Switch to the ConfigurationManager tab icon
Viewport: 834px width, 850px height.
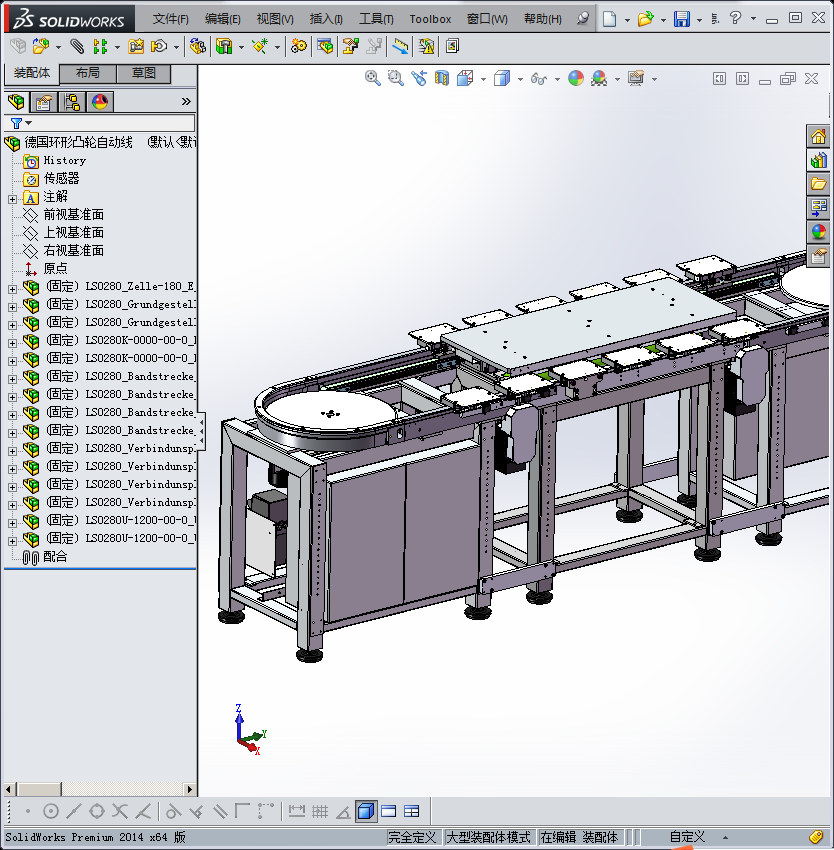coord(72,102)
